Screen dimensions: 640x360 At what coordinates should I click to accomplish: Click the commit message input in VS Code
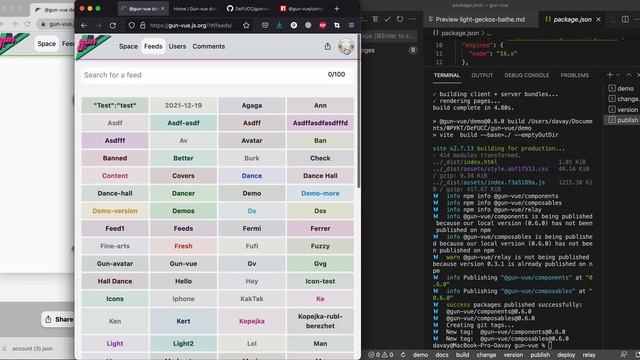(390, 36)
